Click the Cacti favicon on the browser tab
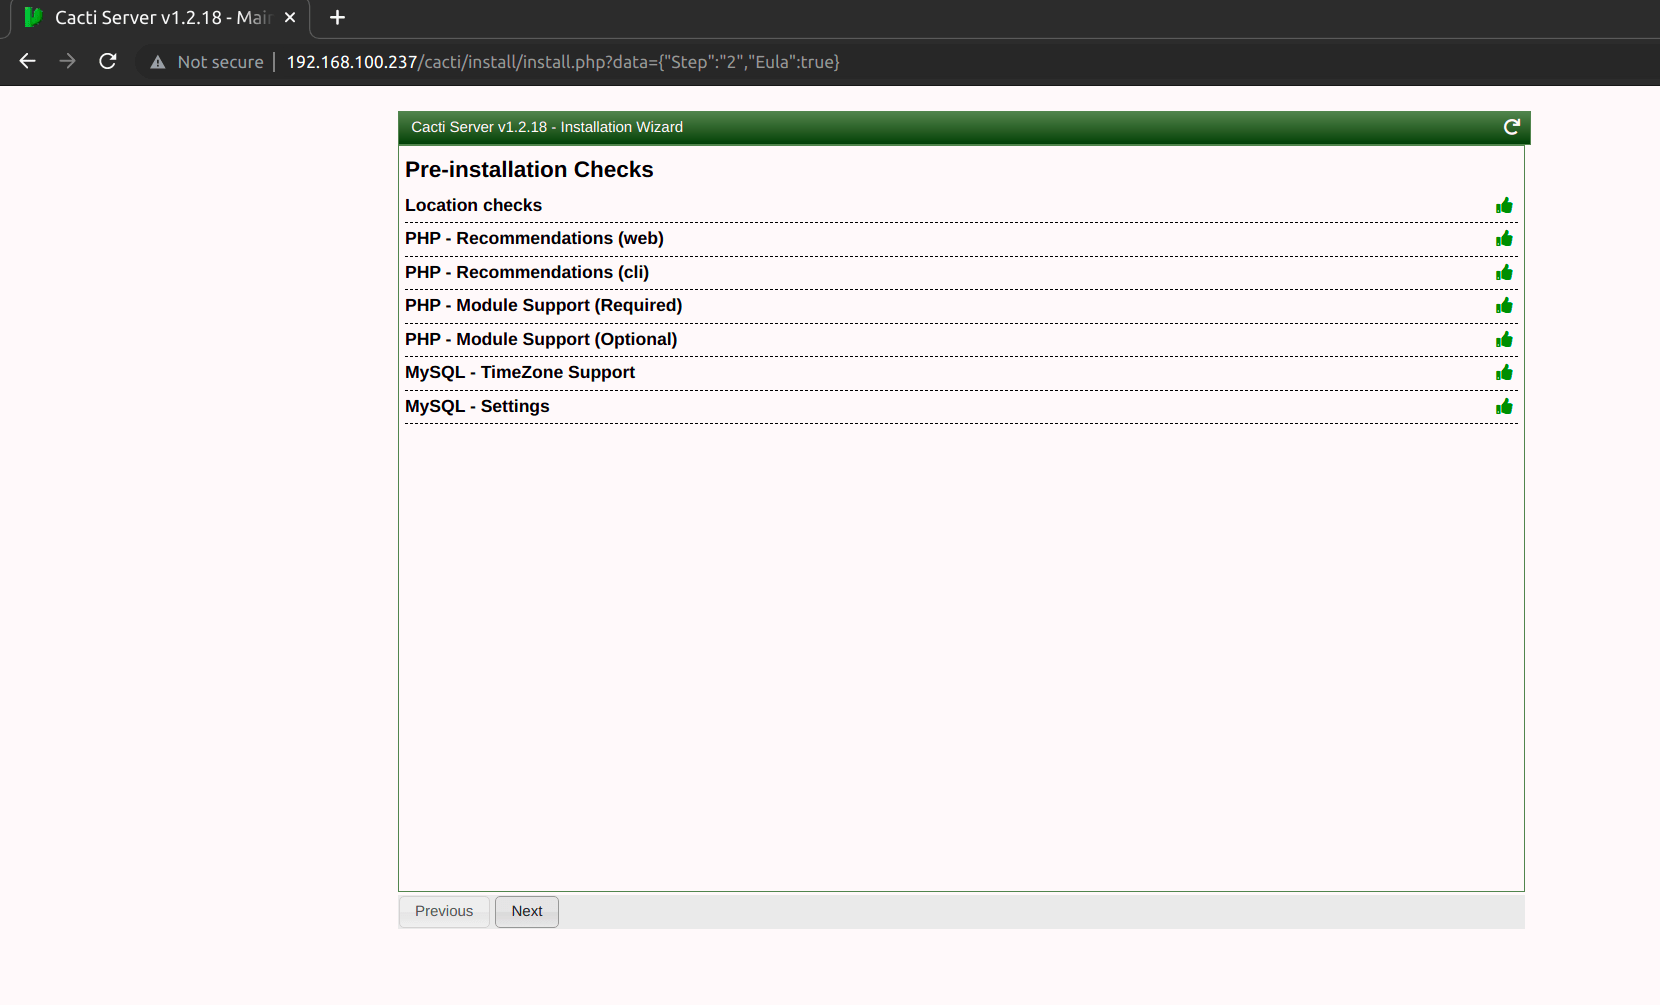 (x=33, y=17)
